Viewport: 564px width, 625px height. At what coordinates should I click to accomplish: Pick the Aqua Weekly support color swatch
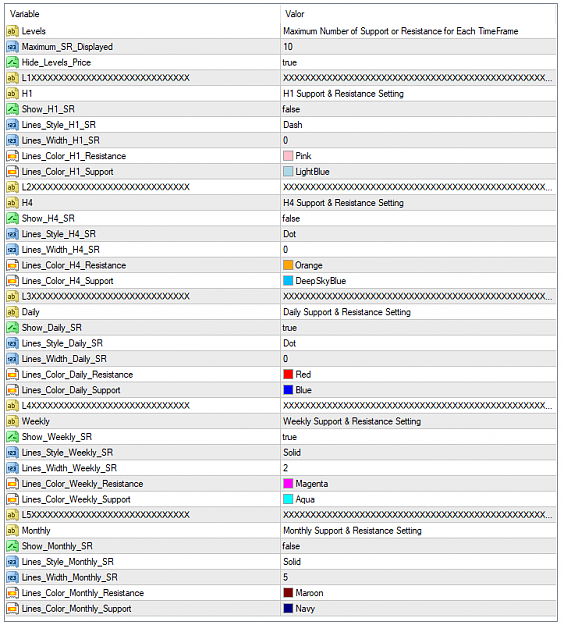[288, 499]
